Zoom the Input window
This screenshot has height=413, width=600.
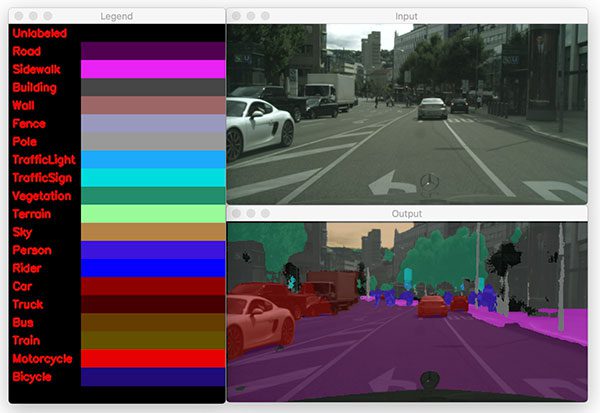point(265,16)
